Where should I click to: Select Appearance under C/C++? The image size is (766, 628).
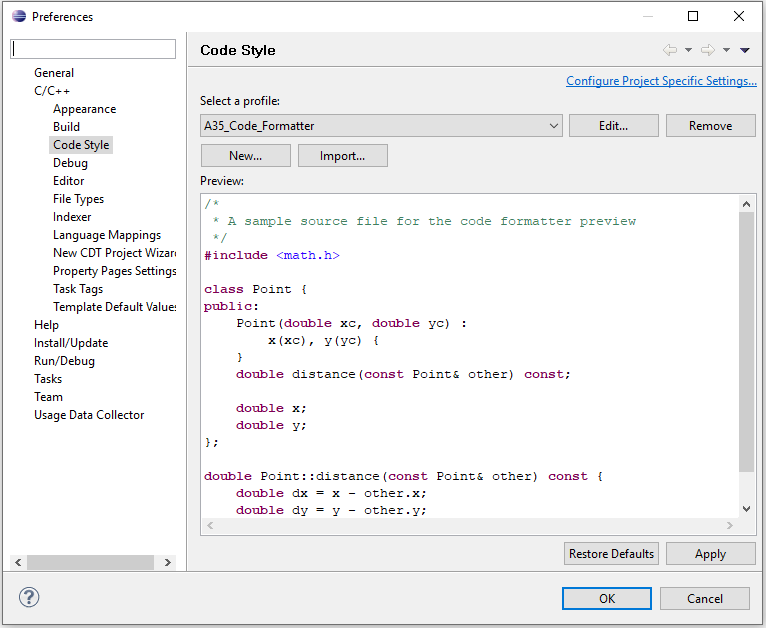85,109
